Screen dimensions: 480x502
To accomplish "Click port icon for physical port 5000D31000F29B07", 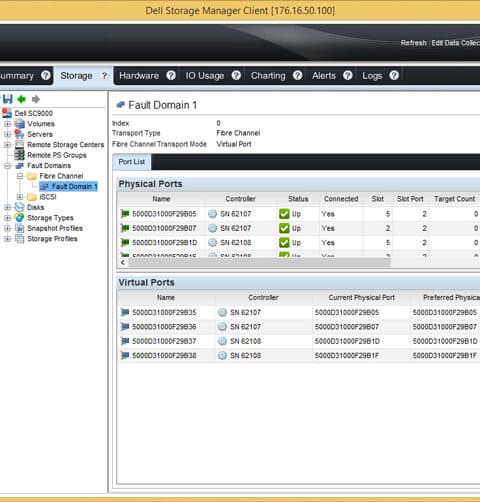I will pyautogui.click(x=125, y=228).
